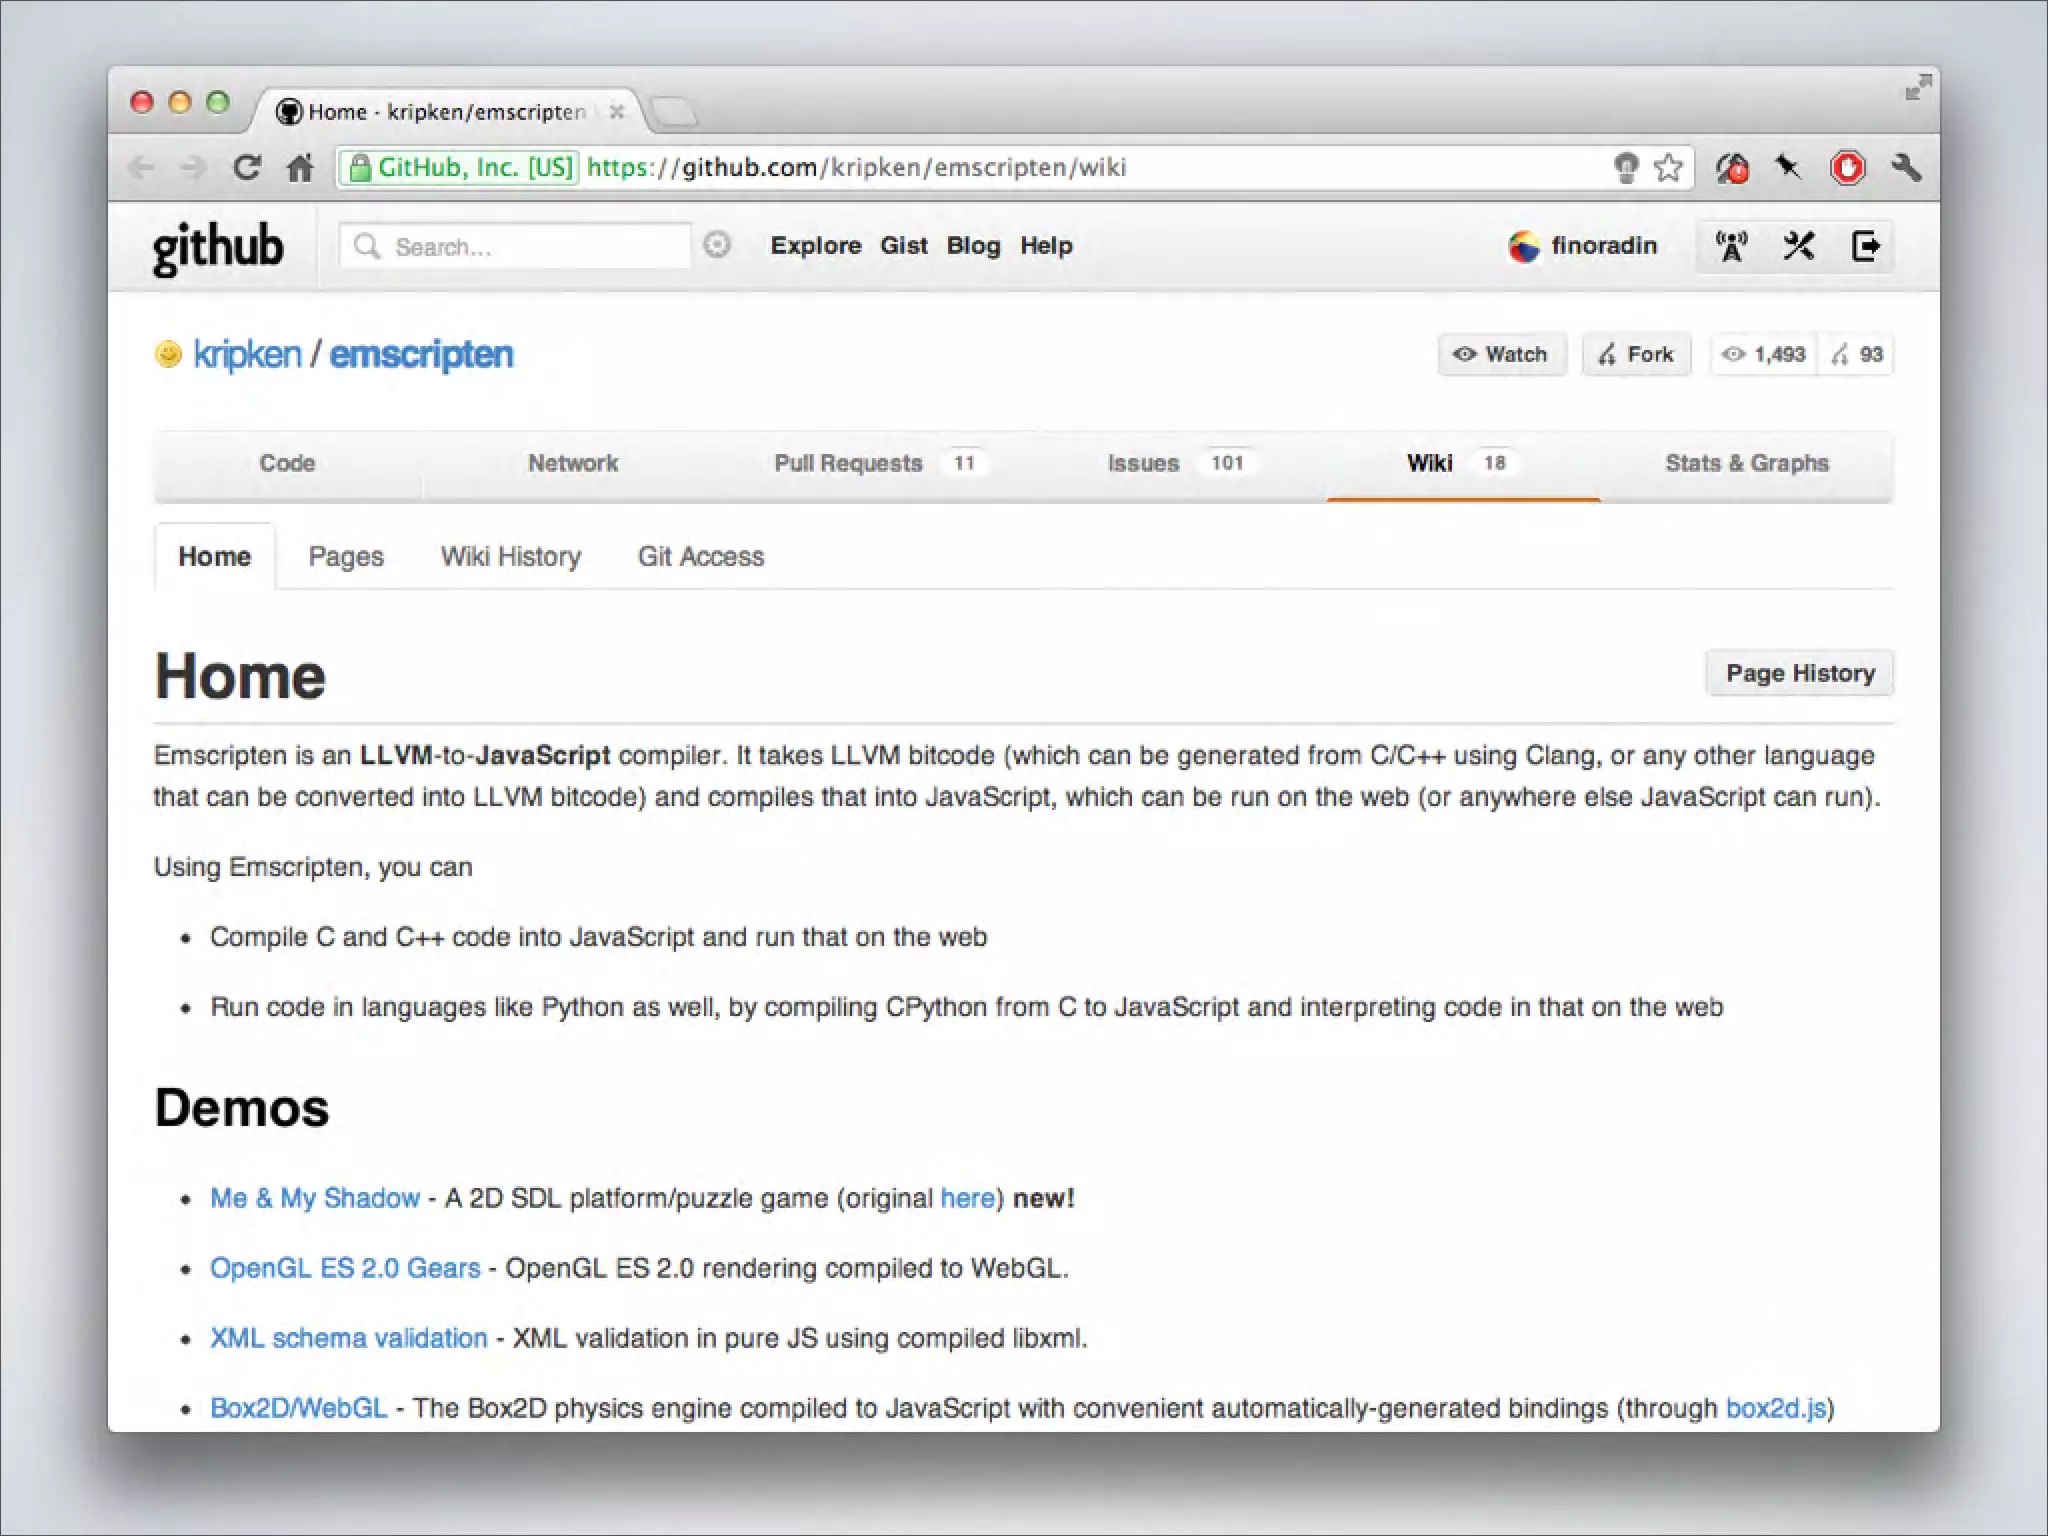The width and height of the screenshot is (2048, 1536).
Task: Click the Explore menu item
Action: point(815,246)
